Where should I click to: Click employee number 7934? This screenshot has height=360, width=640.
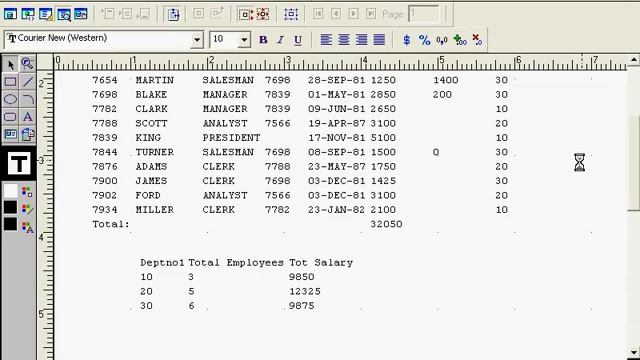(105, 210)
